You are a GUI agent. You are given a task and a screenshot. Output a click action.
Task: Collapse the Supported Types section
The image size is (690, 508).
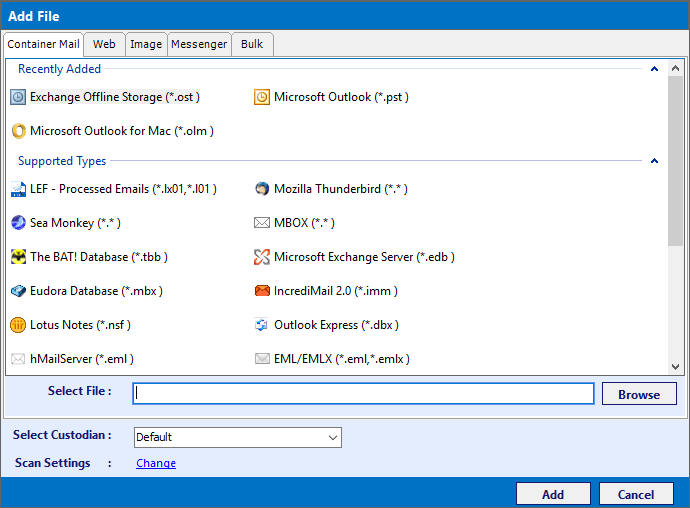click(654, 161)
